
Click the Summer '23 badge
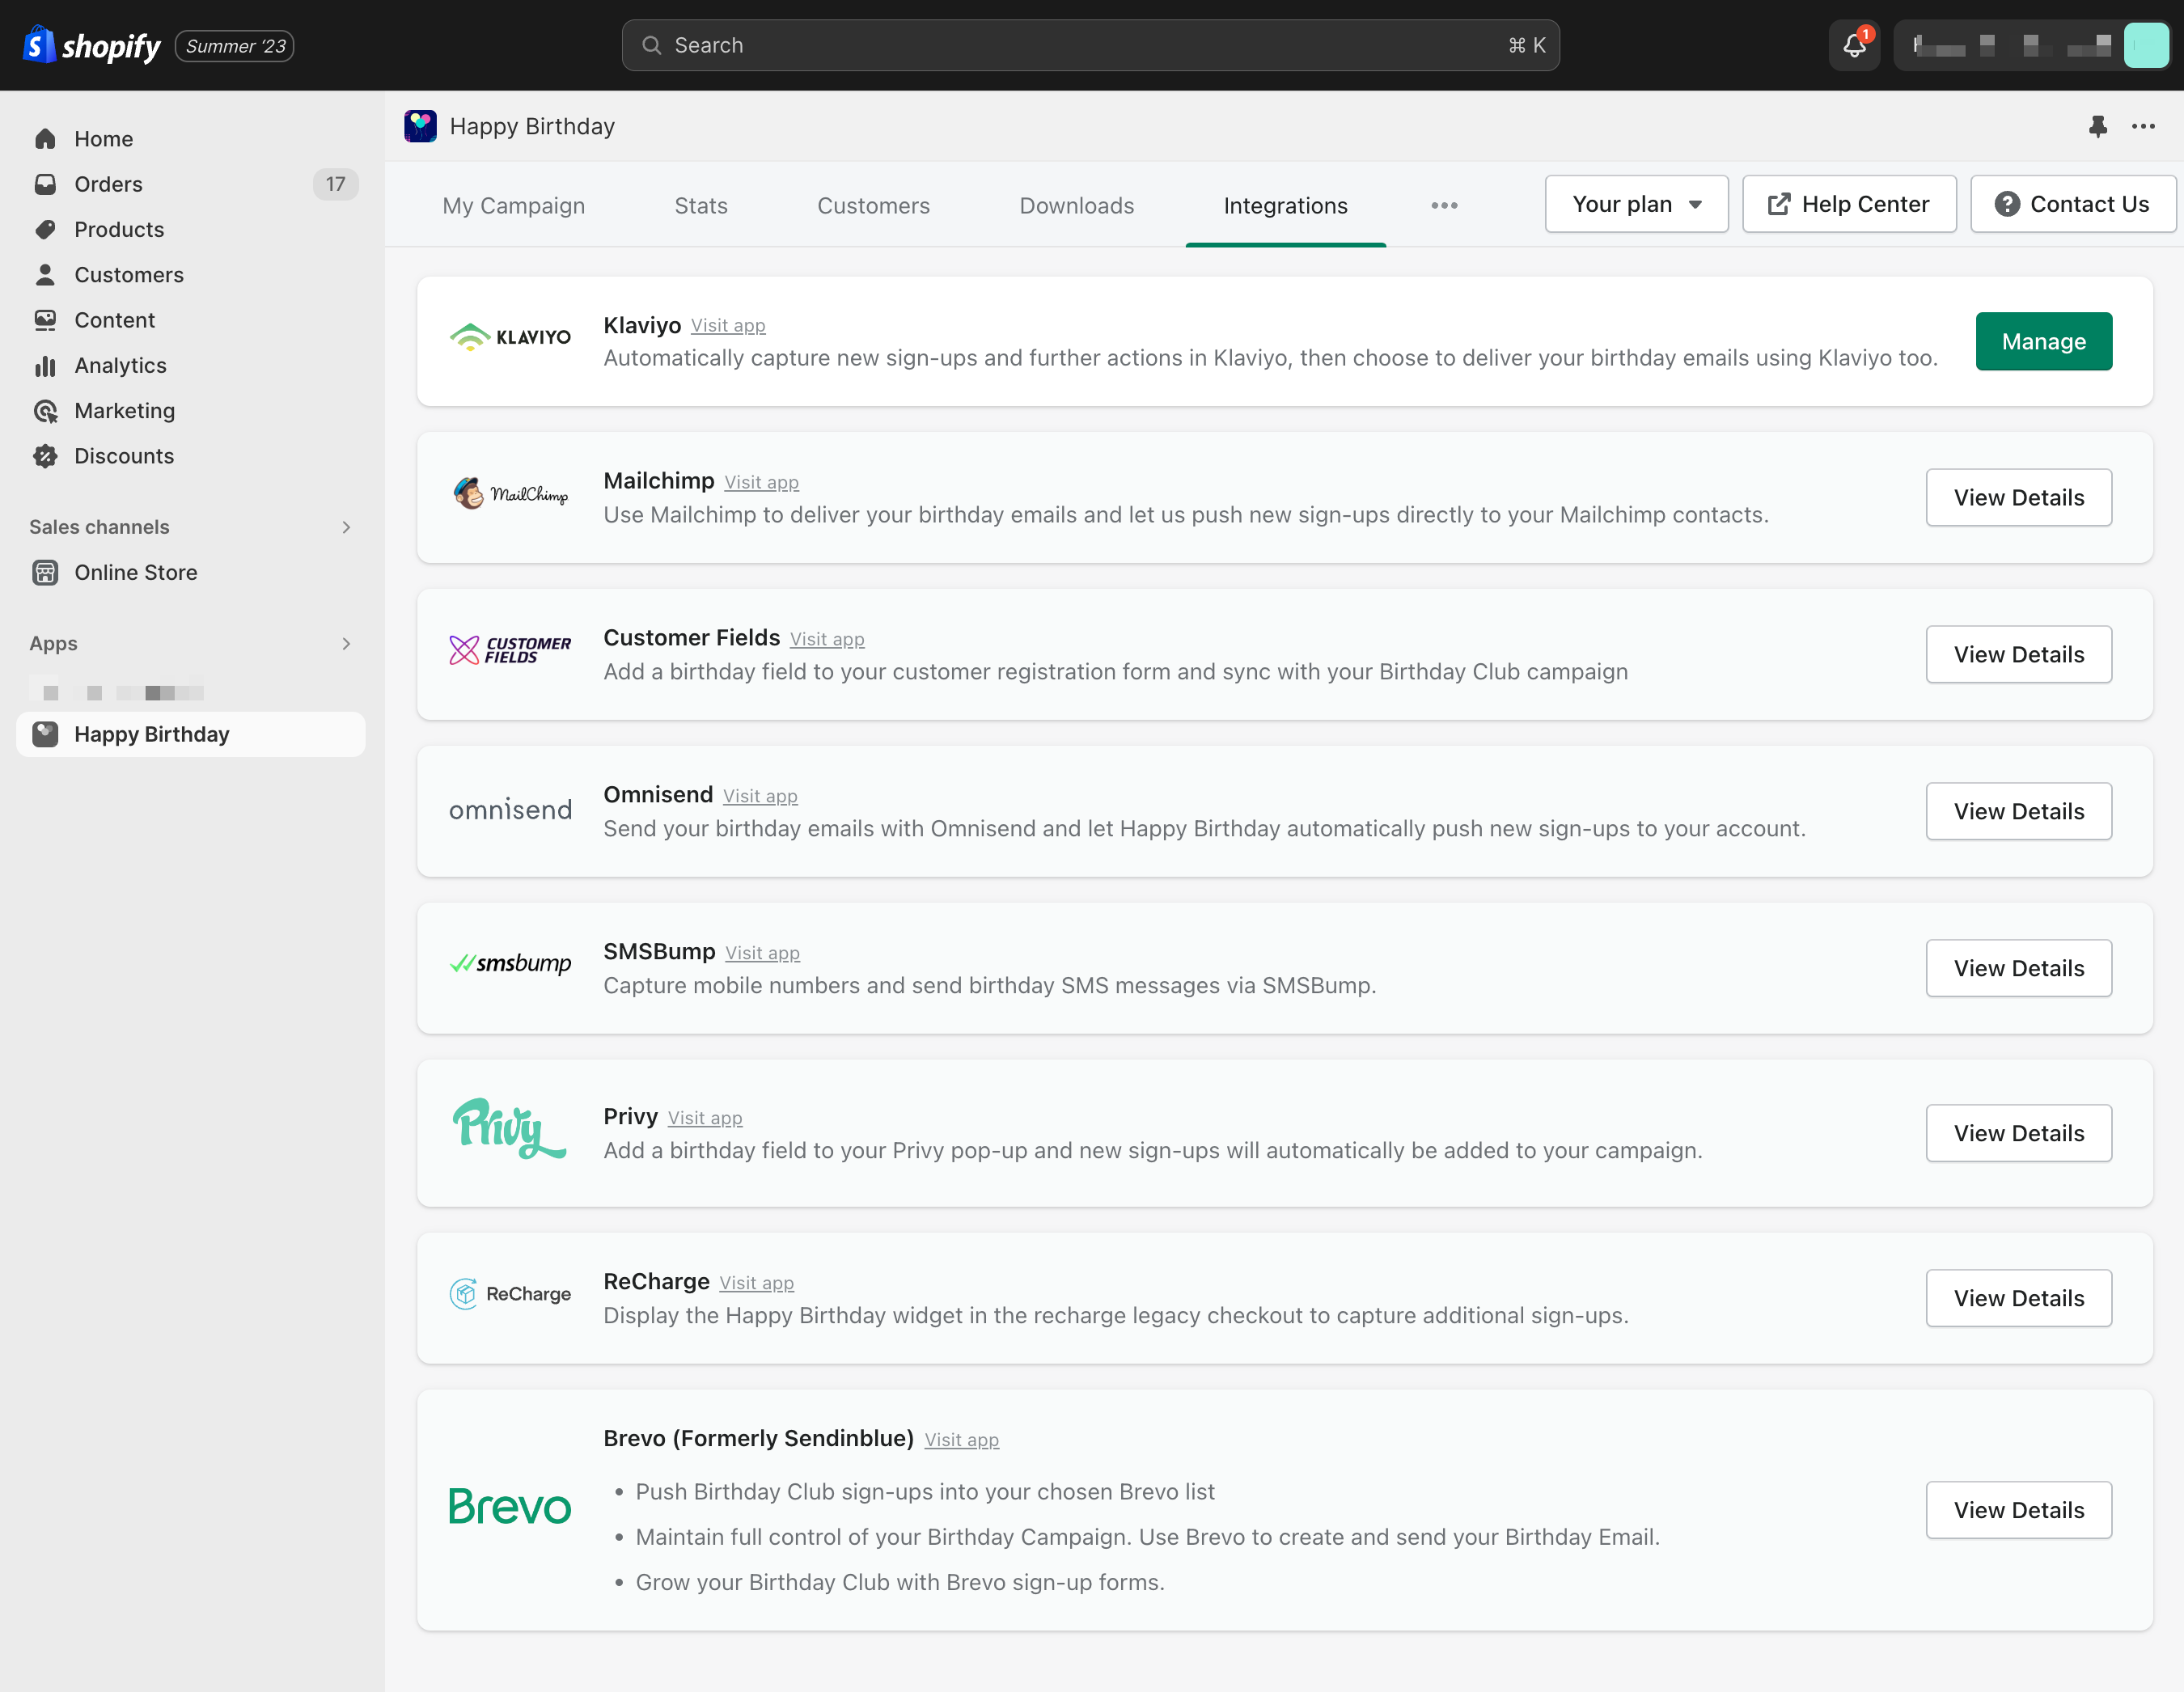[235, 46]
